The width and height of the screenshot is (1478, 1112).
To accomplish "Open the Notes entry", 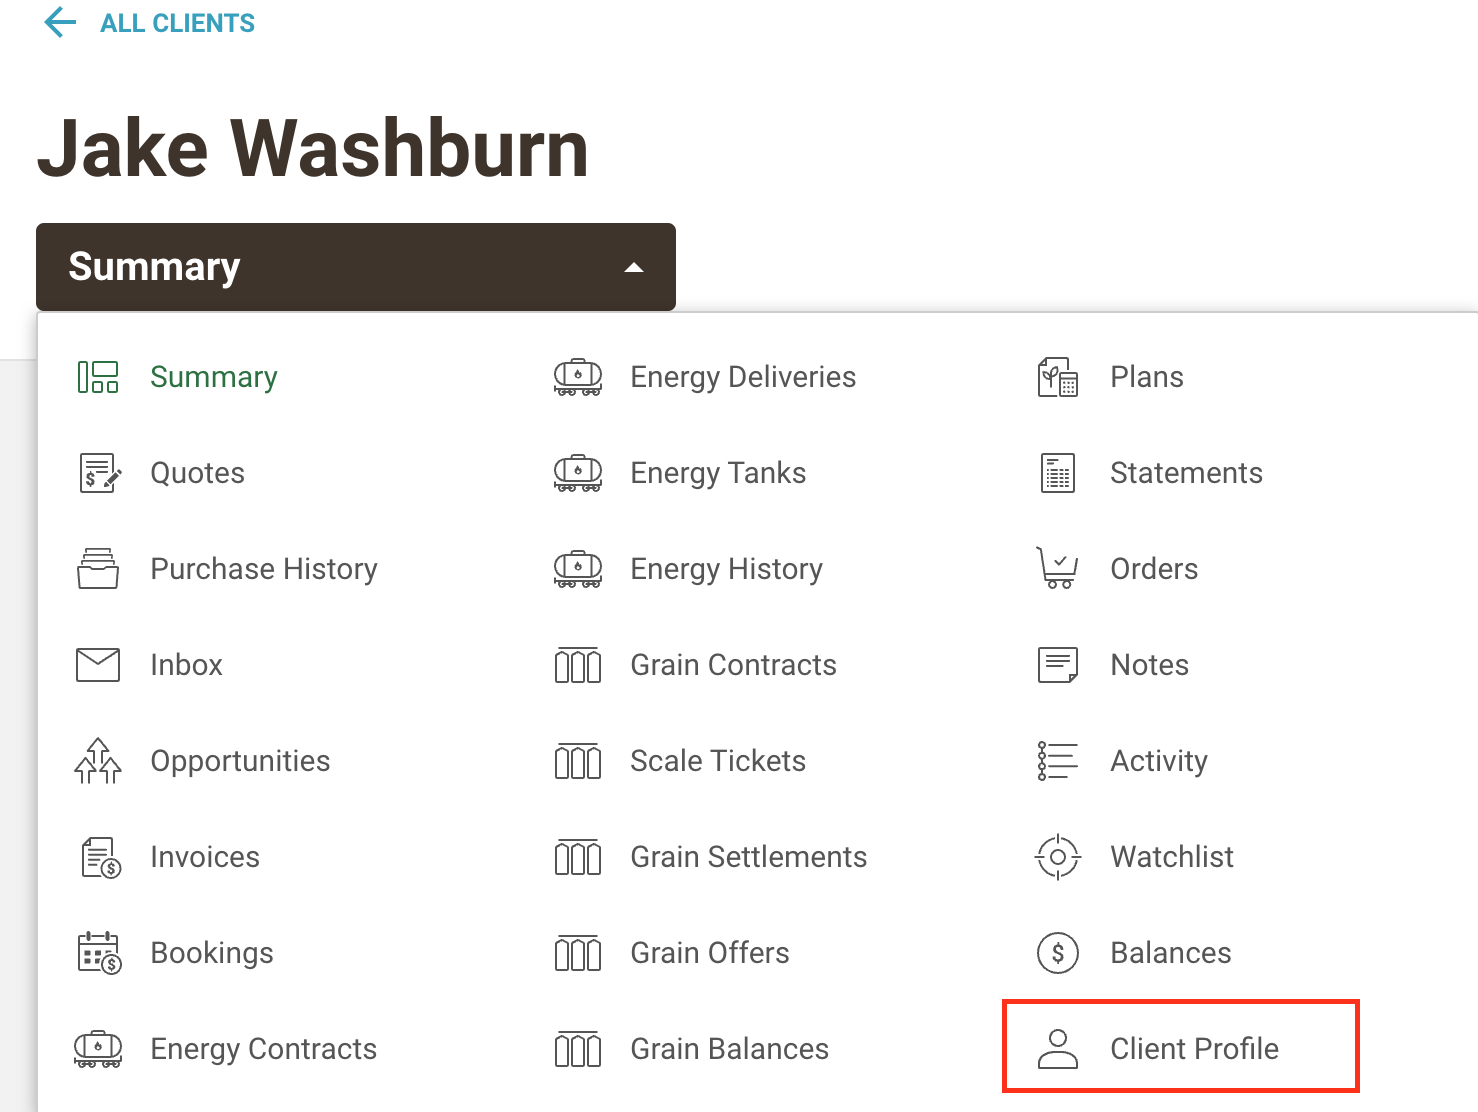I will point(1150,665).
